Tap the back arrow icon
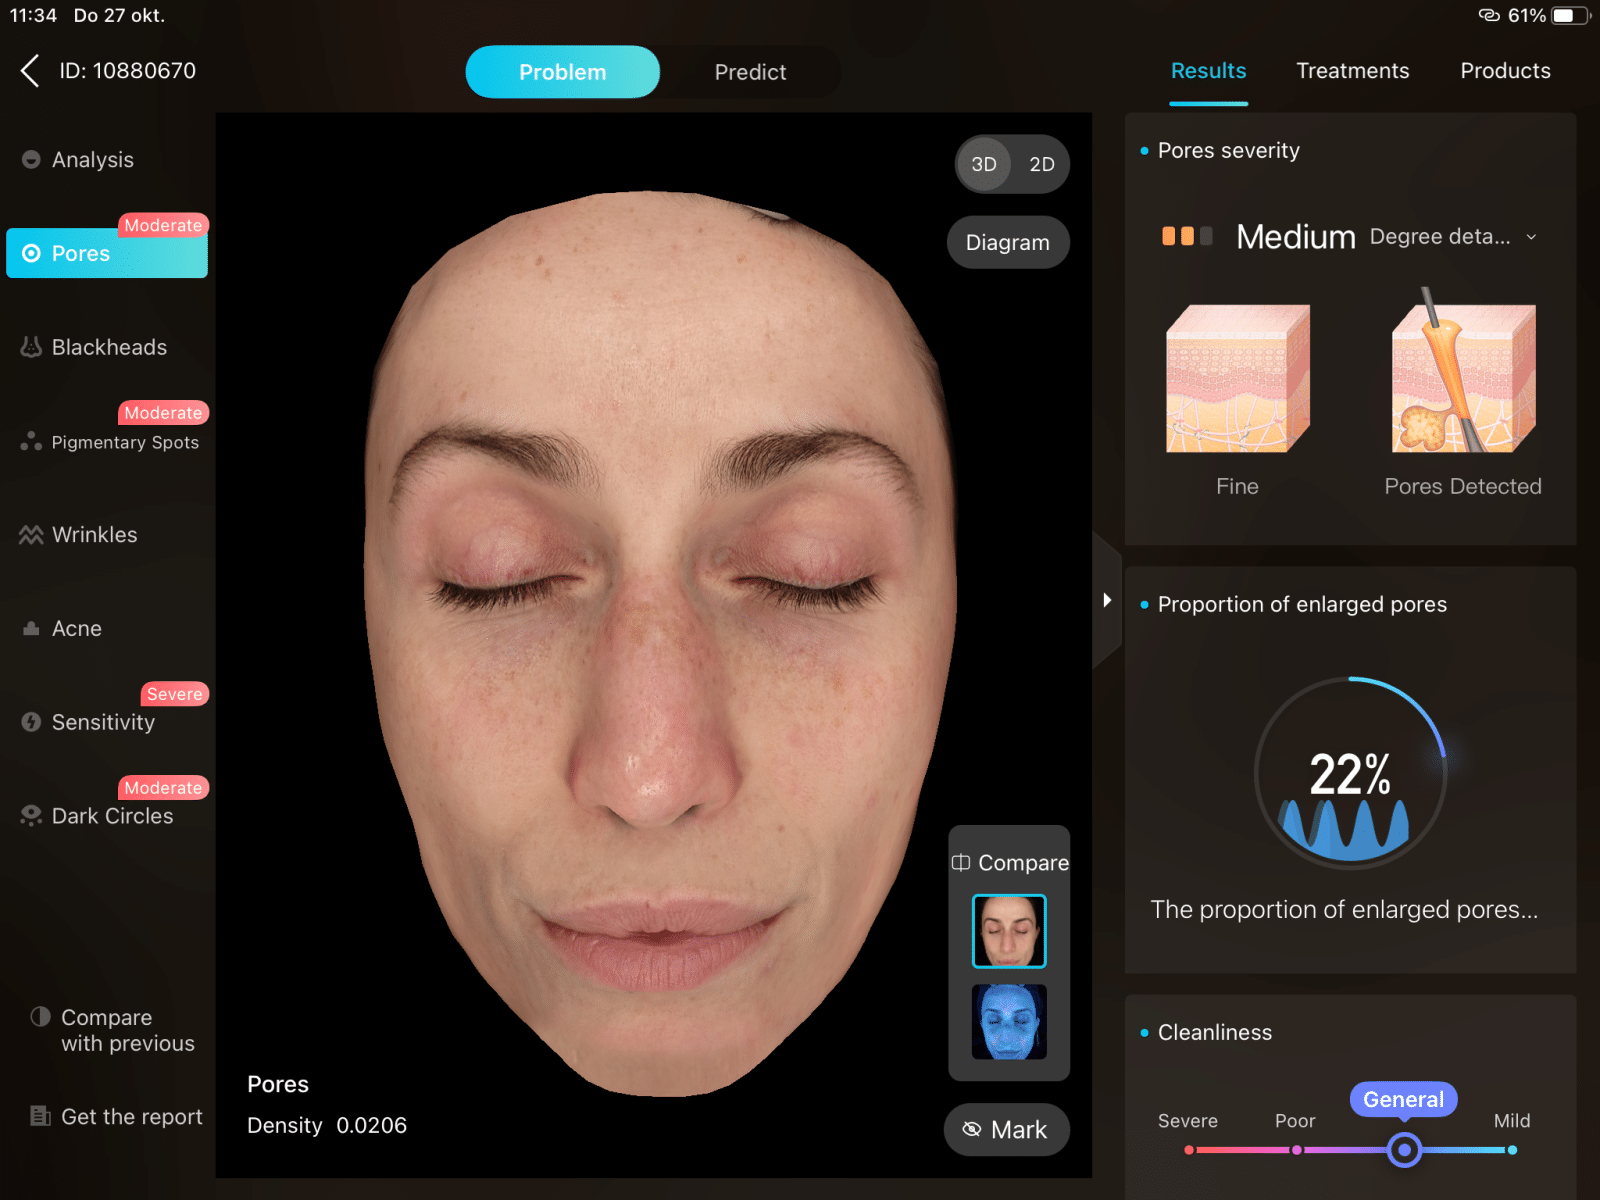The height and width of the screenshot is (1200, 1600). point(30,71)
